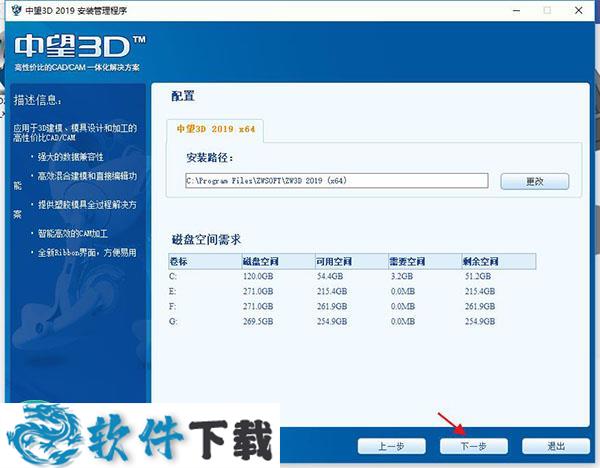Click the 卷标 column header
600x468 pixels.
[205, 261]
